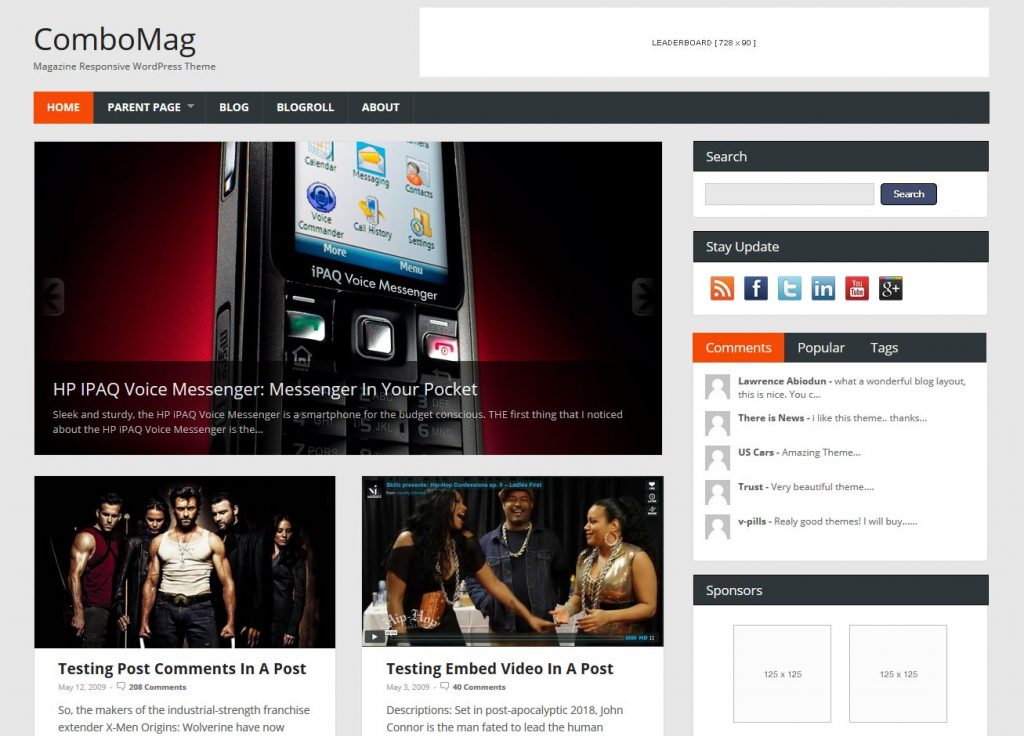
Task: Click the avatar beside US Cars comment
Action: [x=717, y=458]
